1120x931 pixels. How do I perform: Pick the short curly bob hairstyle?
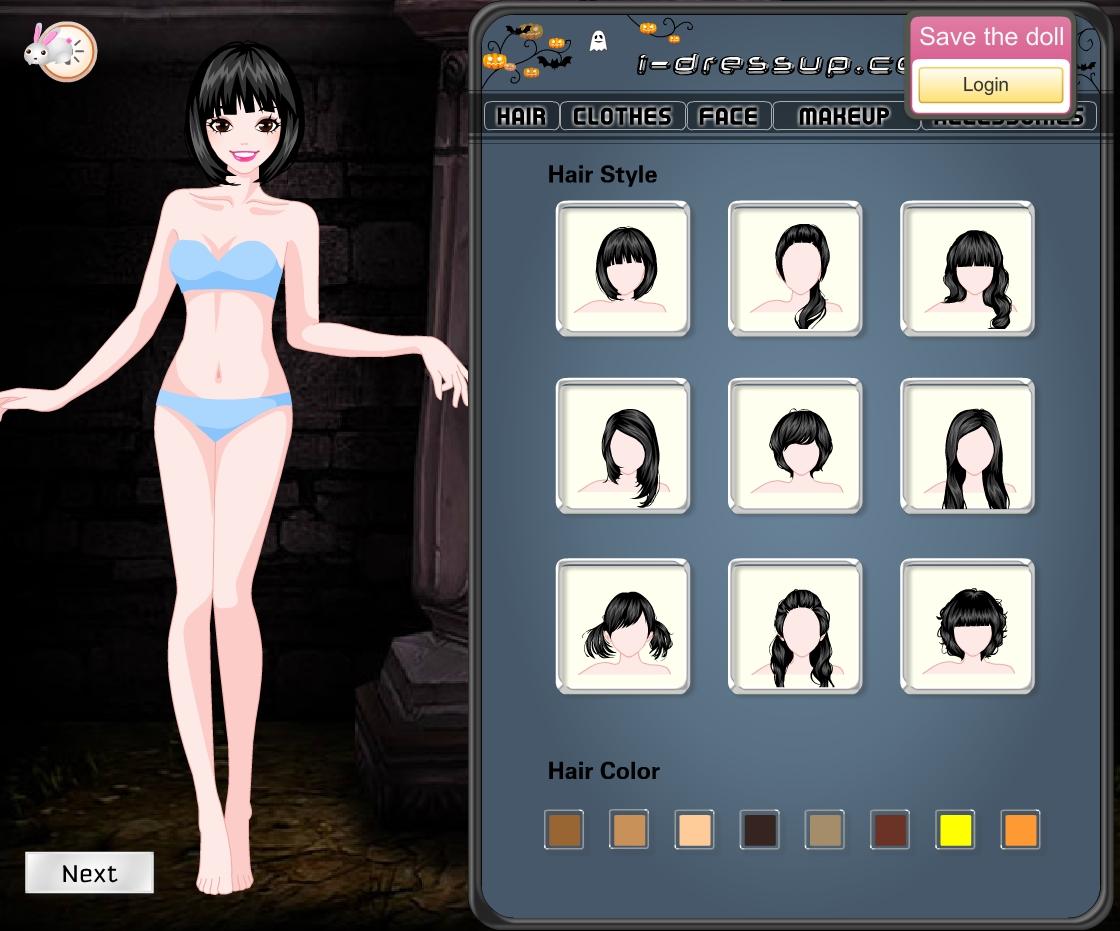[x=967, y=626]
